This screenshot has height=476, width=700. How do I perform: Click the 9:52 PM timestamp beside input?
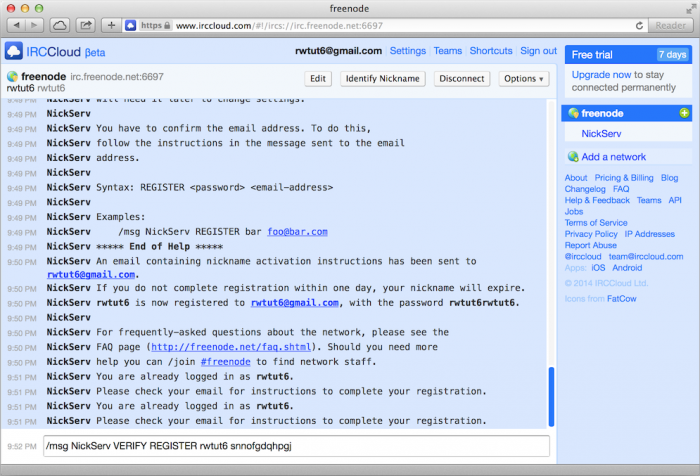click(x=22, y=447)
